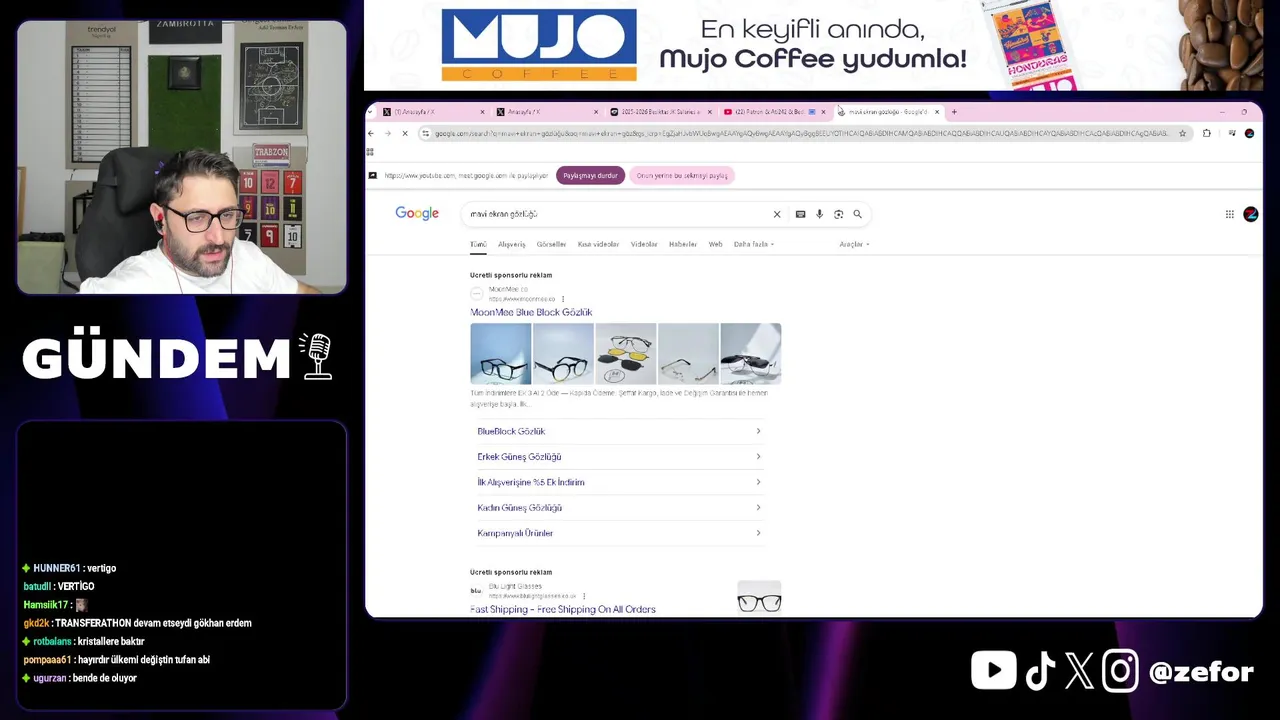Open the first MoonMee glasses thumbnail
Image resolution: width=1280 pixels, height=720 pixels.
(501, 354)
